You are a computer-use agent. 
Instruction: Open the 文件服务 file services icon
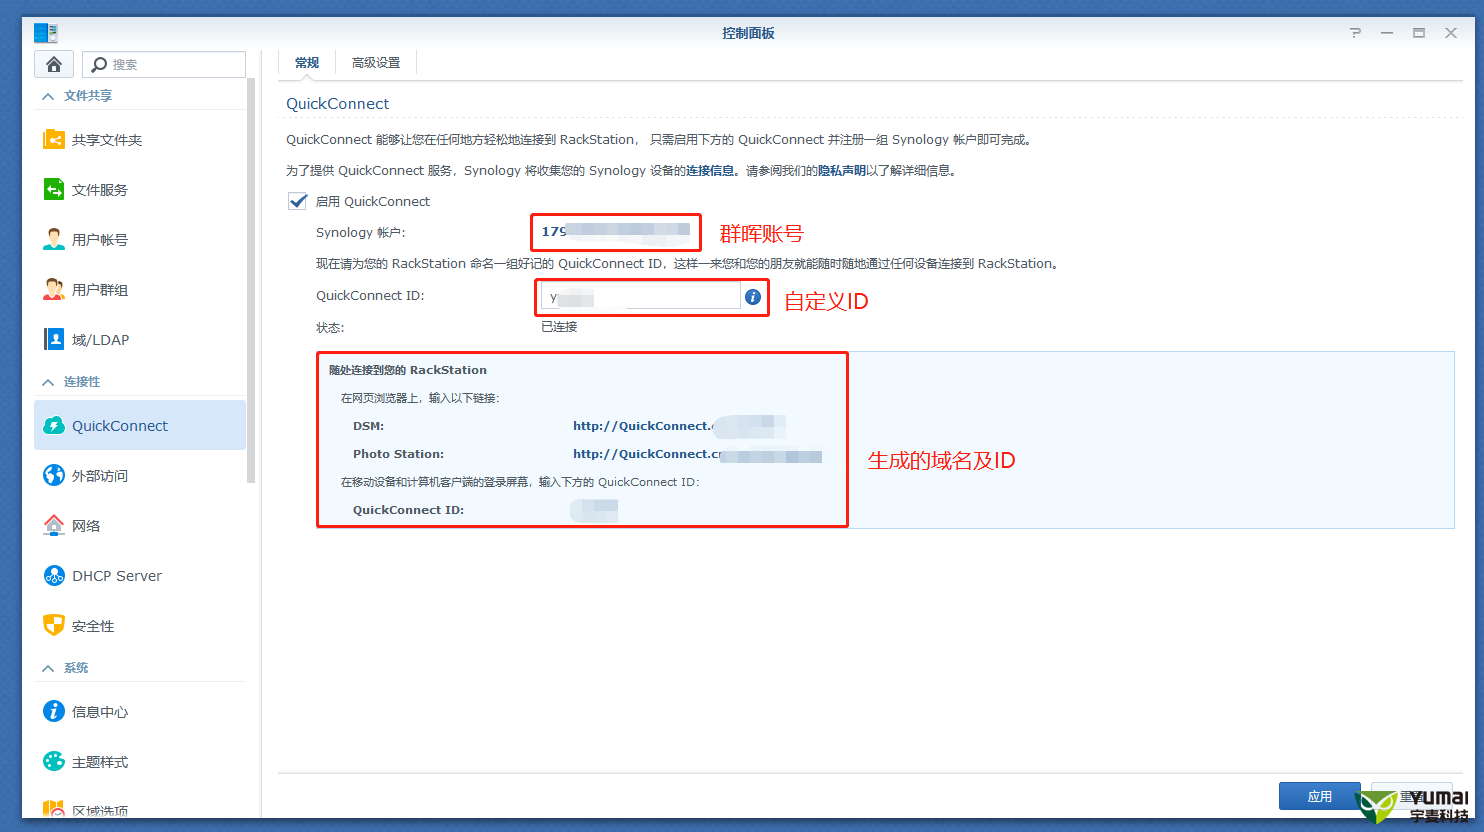(54, 189)
